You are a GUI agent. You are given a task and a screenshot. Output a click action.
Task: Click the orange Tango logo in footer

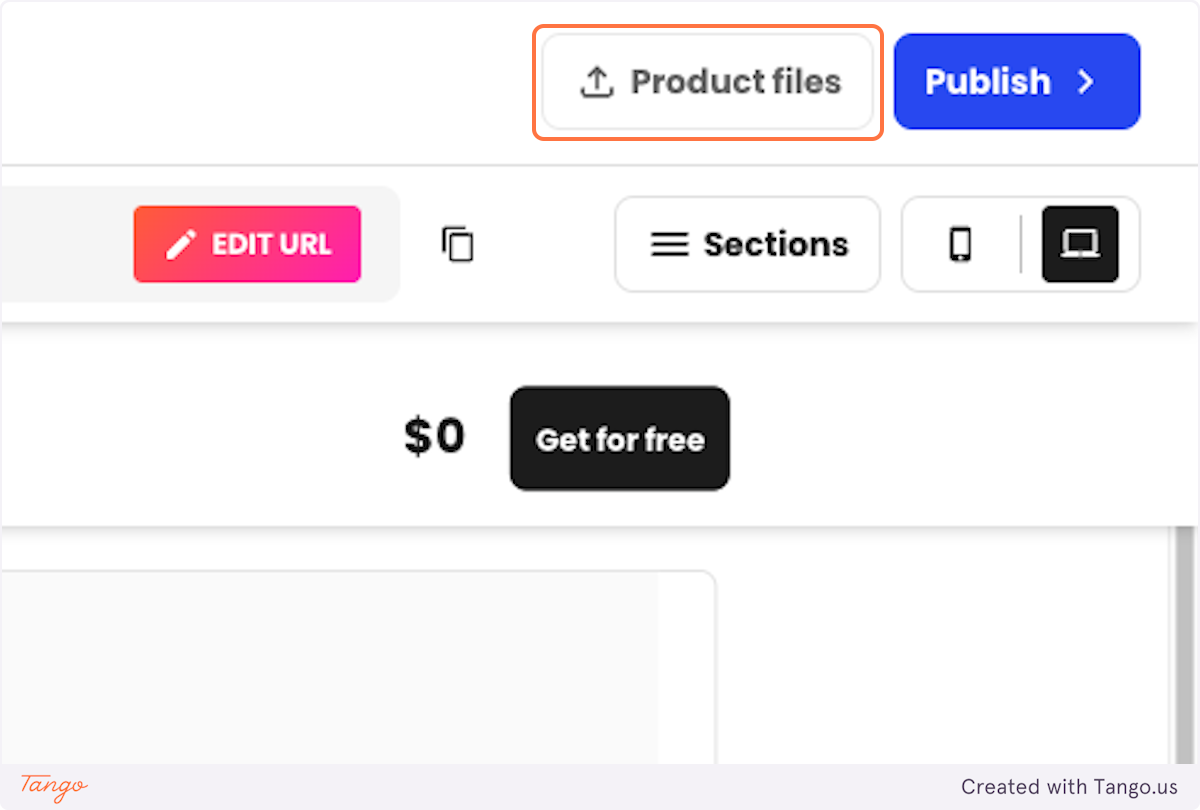[54, 787]
